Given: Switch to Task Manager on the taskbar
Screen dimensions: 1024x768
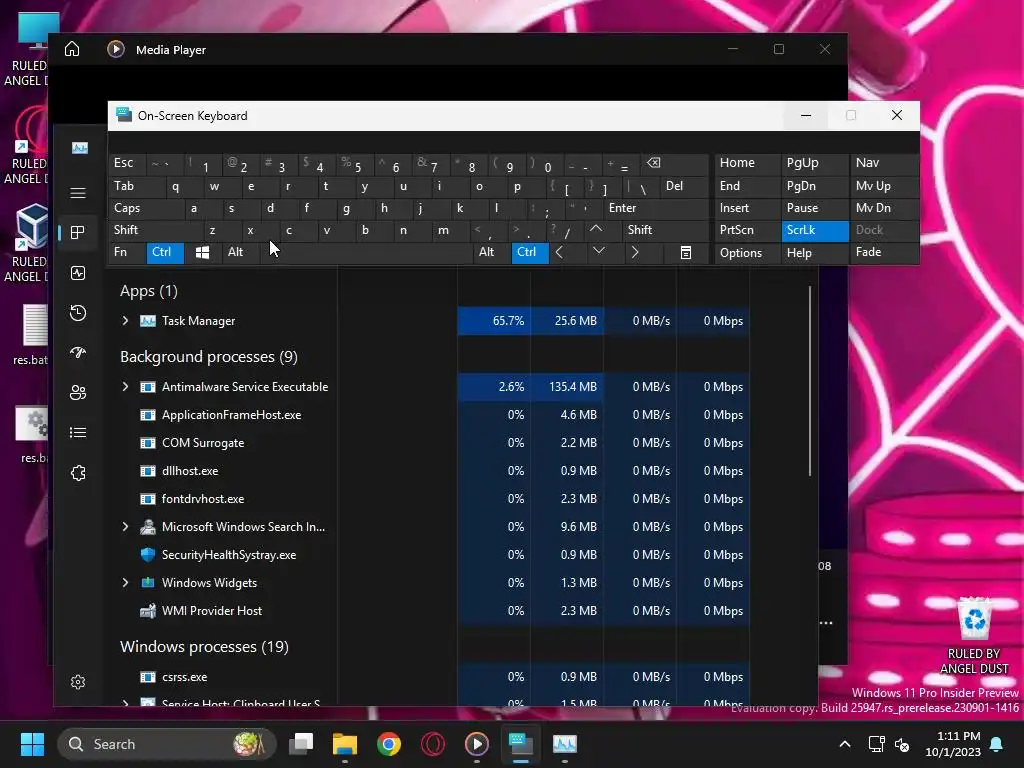Looking at the screenshot, I should [x=565, y=744].
